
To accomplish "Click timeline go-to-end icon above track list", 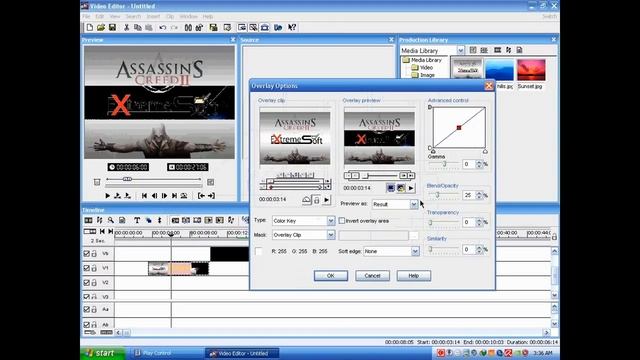I will coord(110,231).
